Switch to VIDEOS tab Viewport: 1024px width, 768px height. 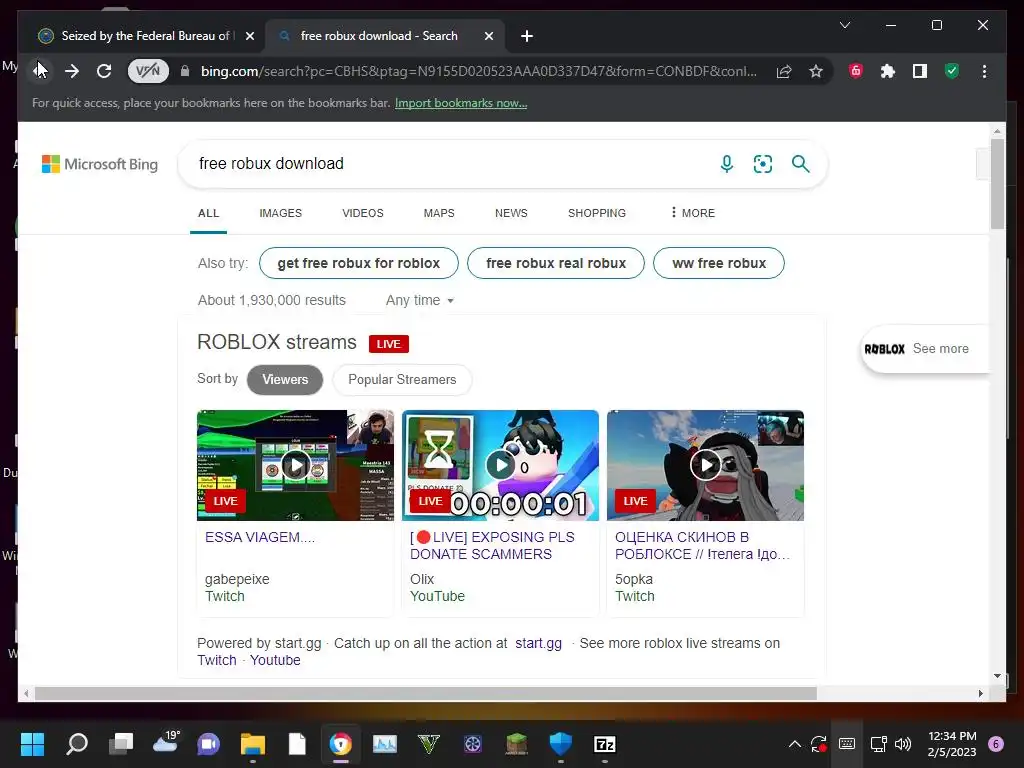(x=362, y=213)
